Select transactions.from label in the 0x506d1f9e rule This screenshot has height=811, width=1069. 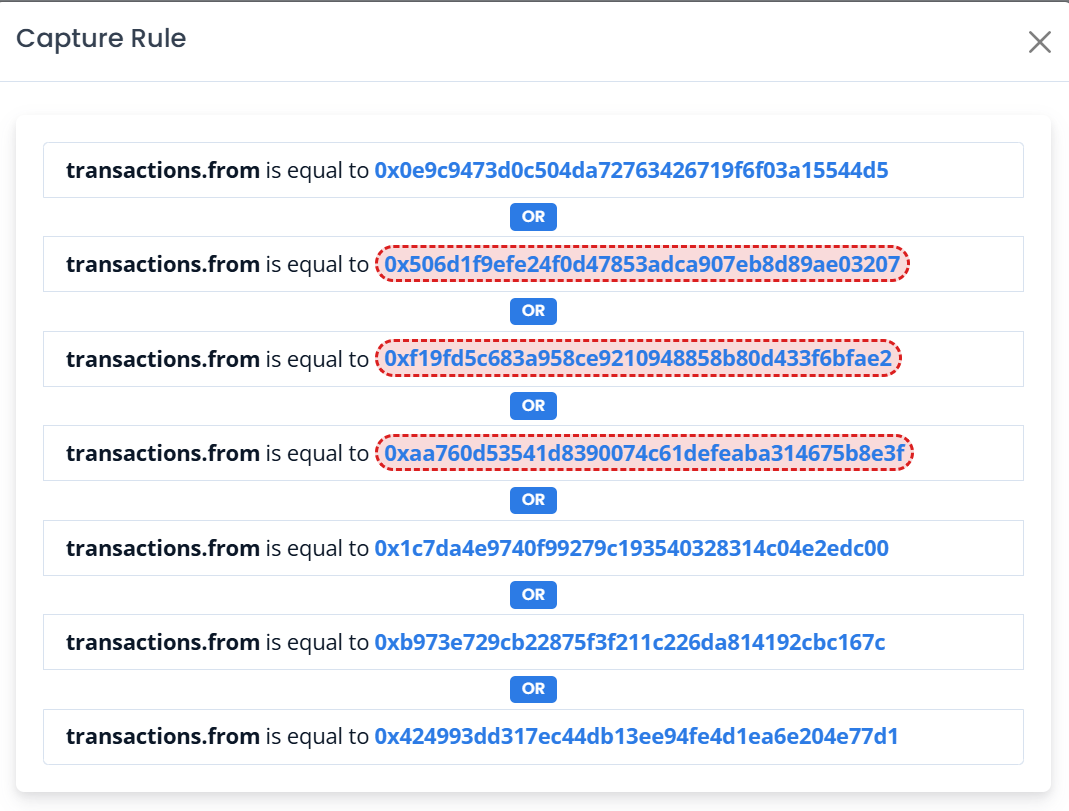[x=163, y=264]
